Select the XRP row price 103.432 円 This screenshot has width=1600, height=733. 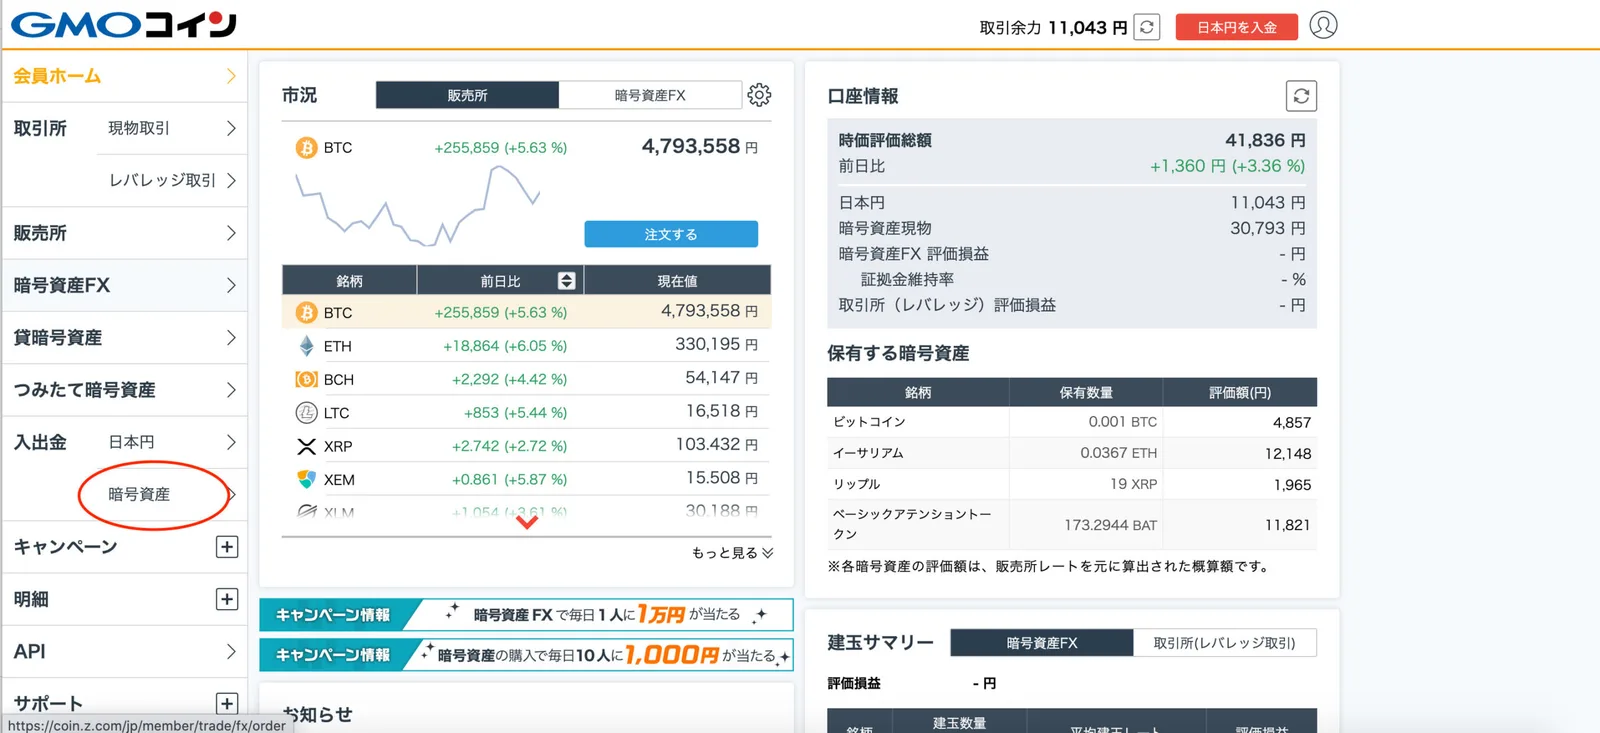click(716, 444)
